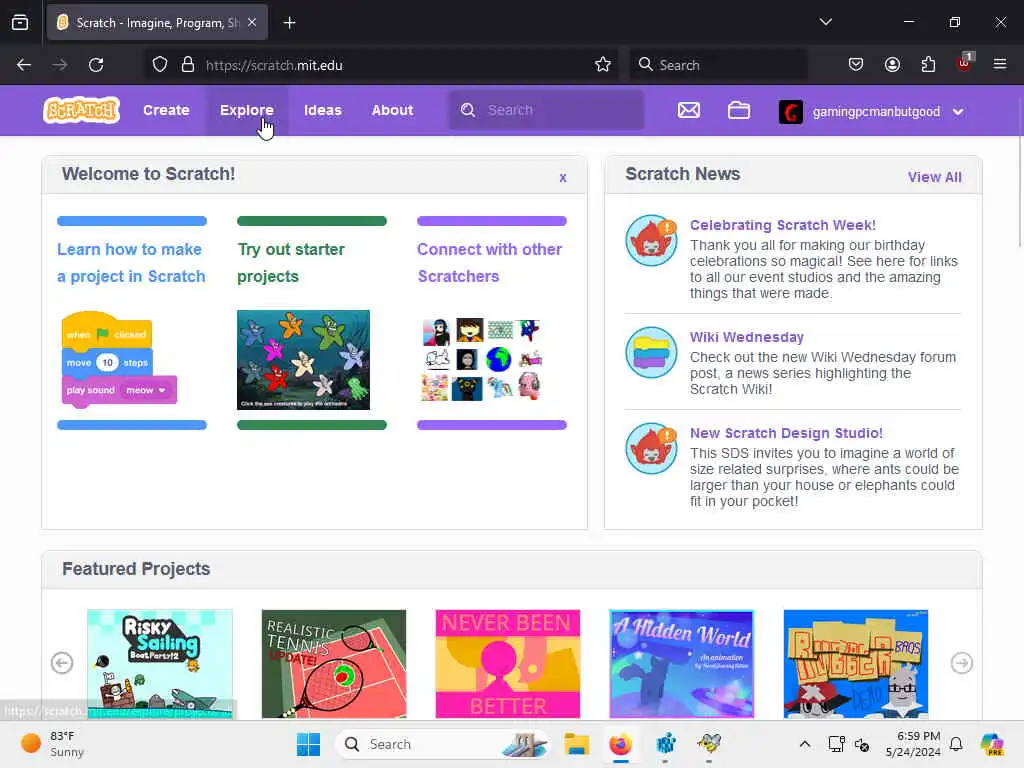Open the My Stuff folder icon
The width and height of the screenshot is (1024, 768).
[x=739, y=110]
